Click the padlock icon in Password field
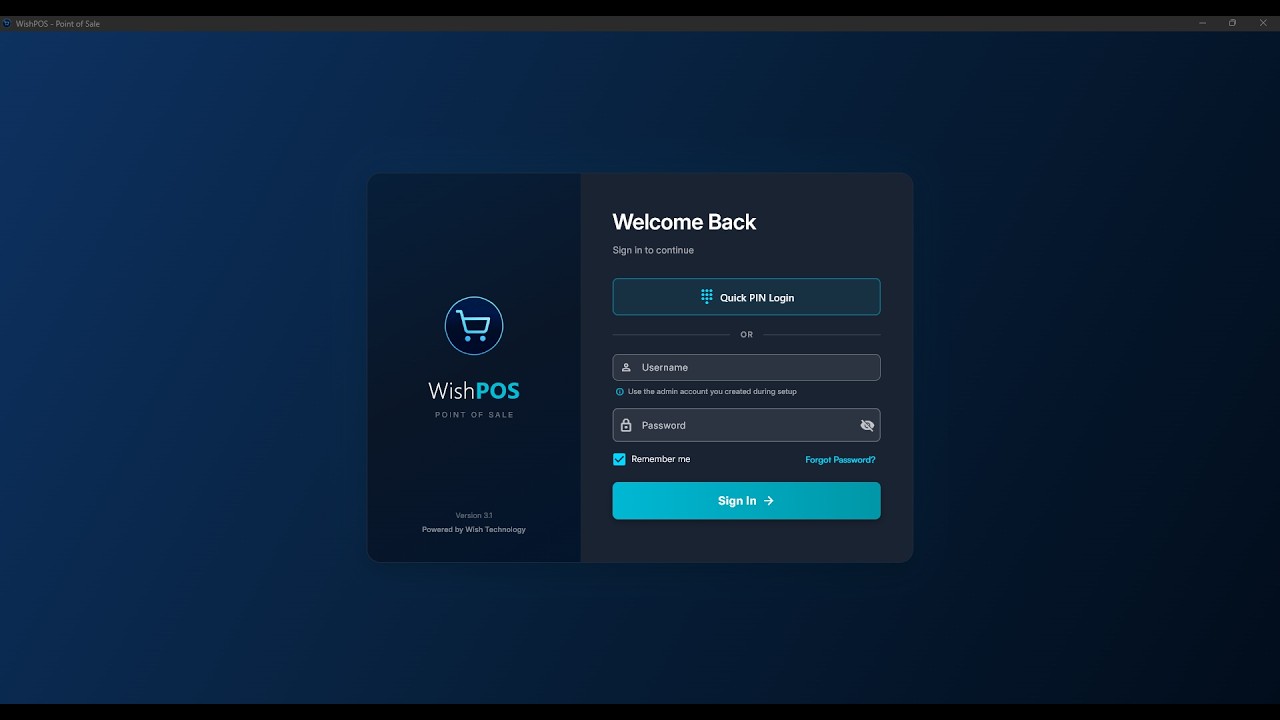The height and width of the screenshot is (720, 1280). 626,425
